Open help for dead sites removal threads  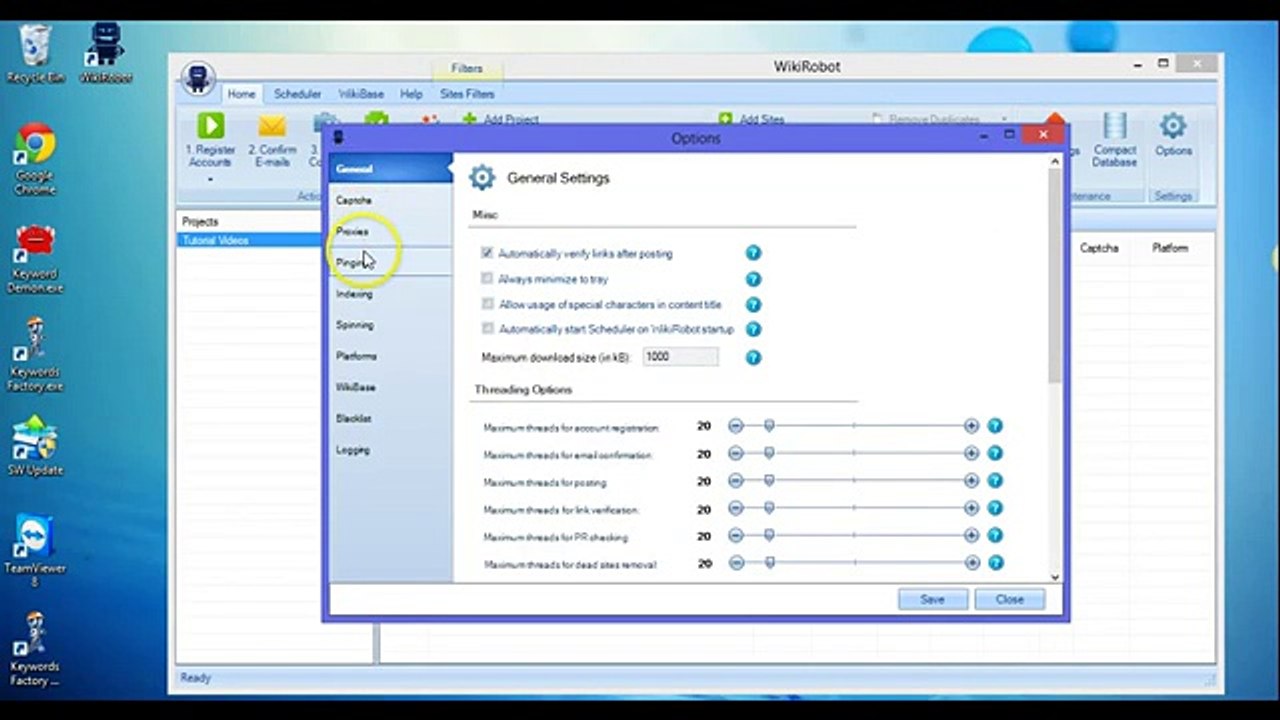point(995,563)
